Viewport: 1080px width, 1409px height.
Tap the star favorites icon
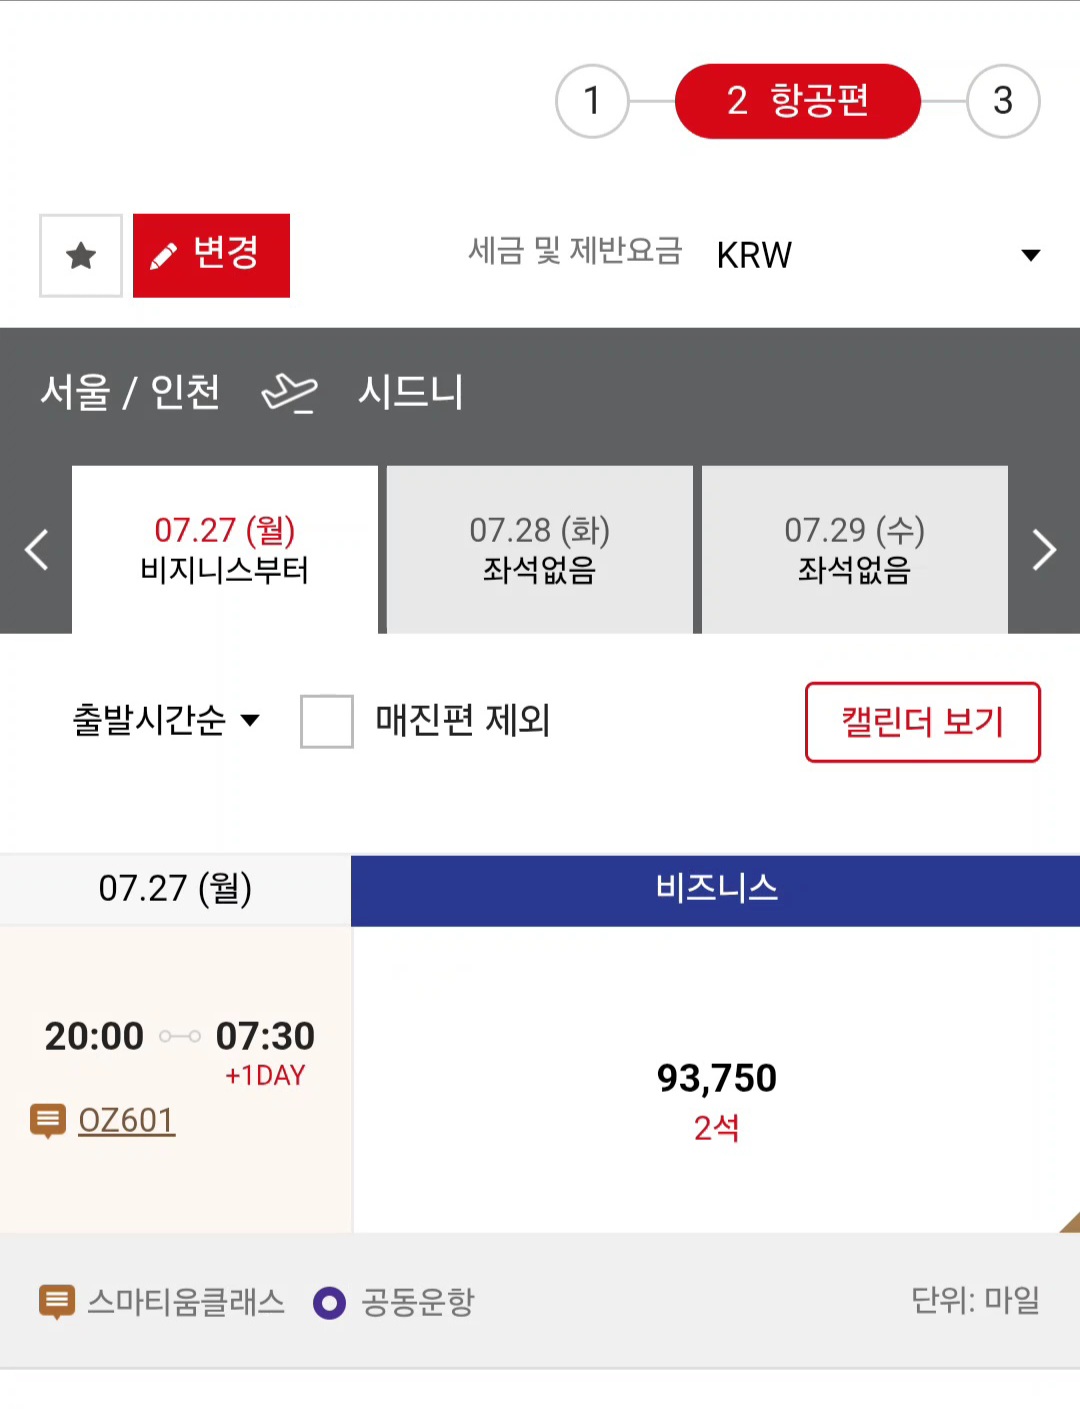81,256
